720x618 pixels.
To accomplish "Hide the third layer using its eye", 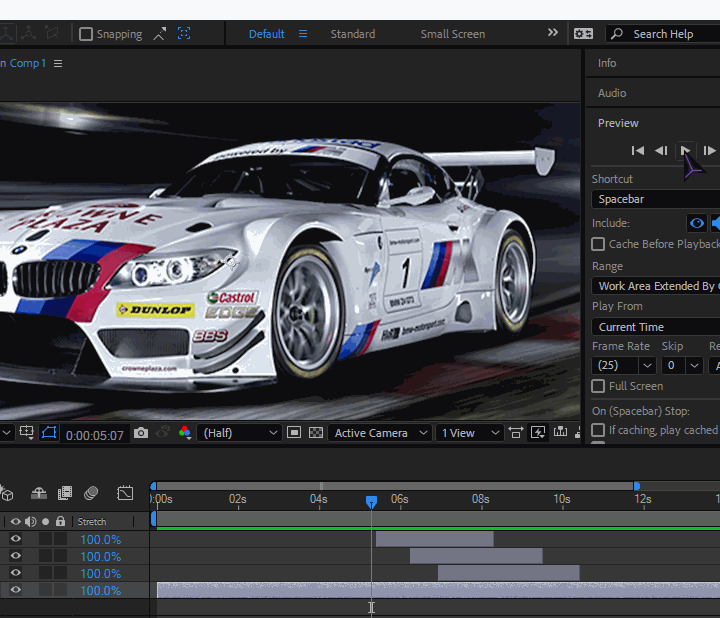I will tap(16, 573).
